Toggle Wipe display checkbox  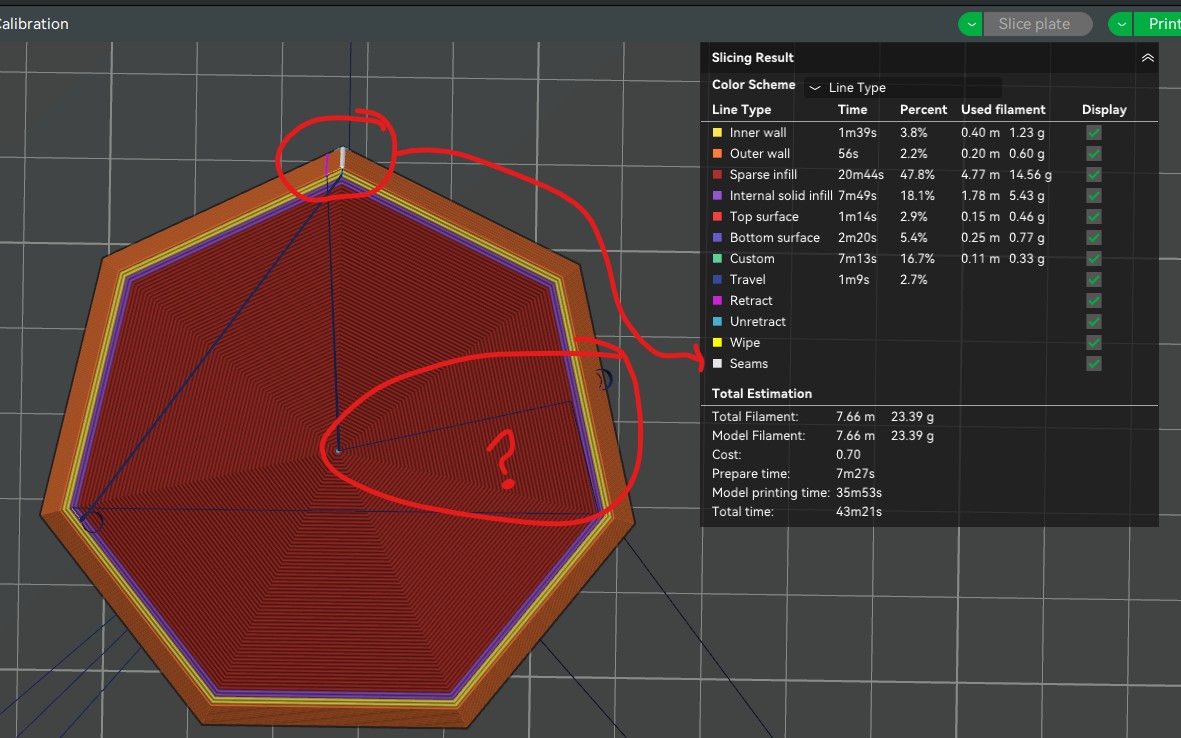point(1094,343)
